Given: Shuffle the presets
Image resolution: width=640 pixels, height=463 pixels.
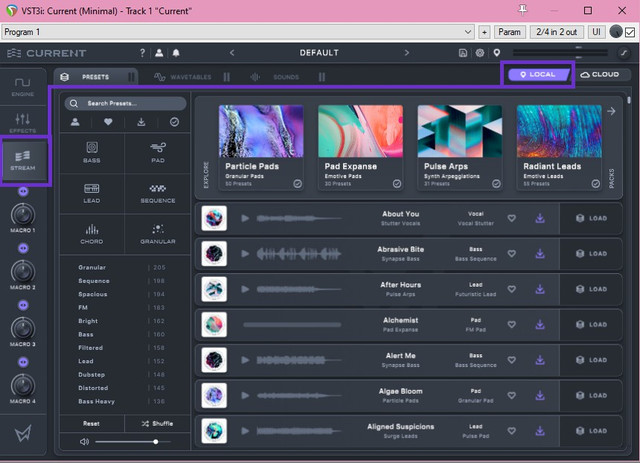Looking at the screenshot, I should click(x=158, y=424).
